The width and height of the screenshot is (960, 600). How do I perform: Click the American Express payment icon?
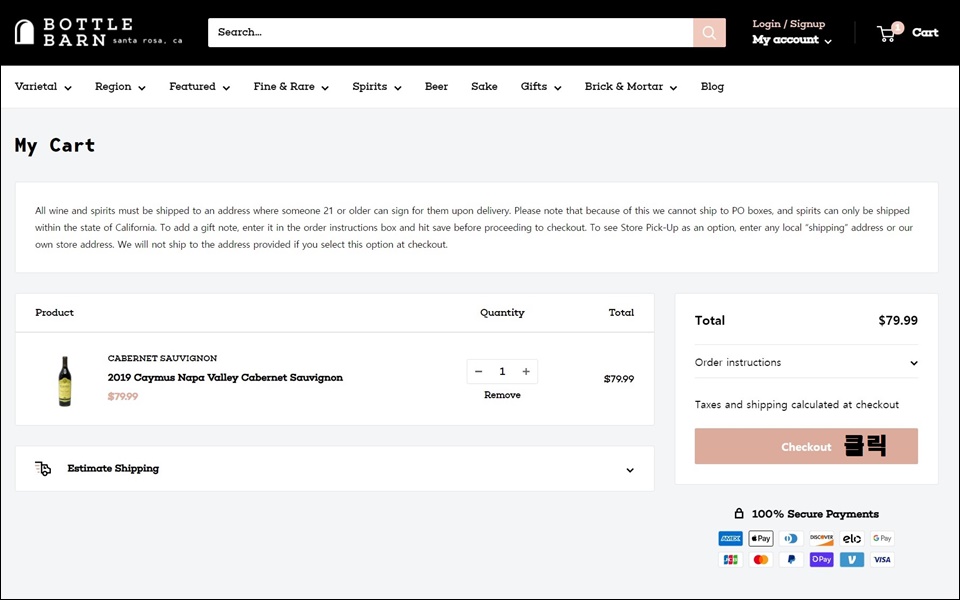tap(730, 539)
